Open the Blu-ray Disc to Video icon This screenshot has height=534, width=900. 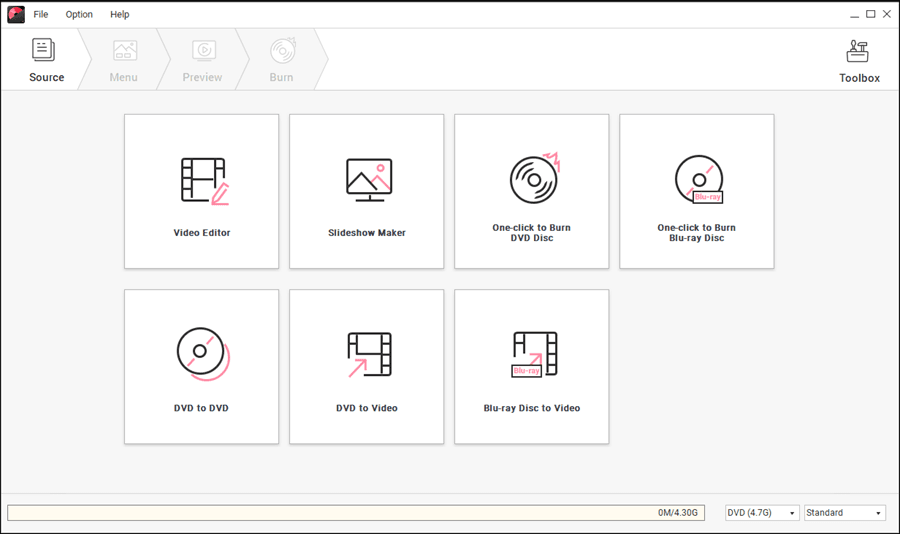click(534, 354)
